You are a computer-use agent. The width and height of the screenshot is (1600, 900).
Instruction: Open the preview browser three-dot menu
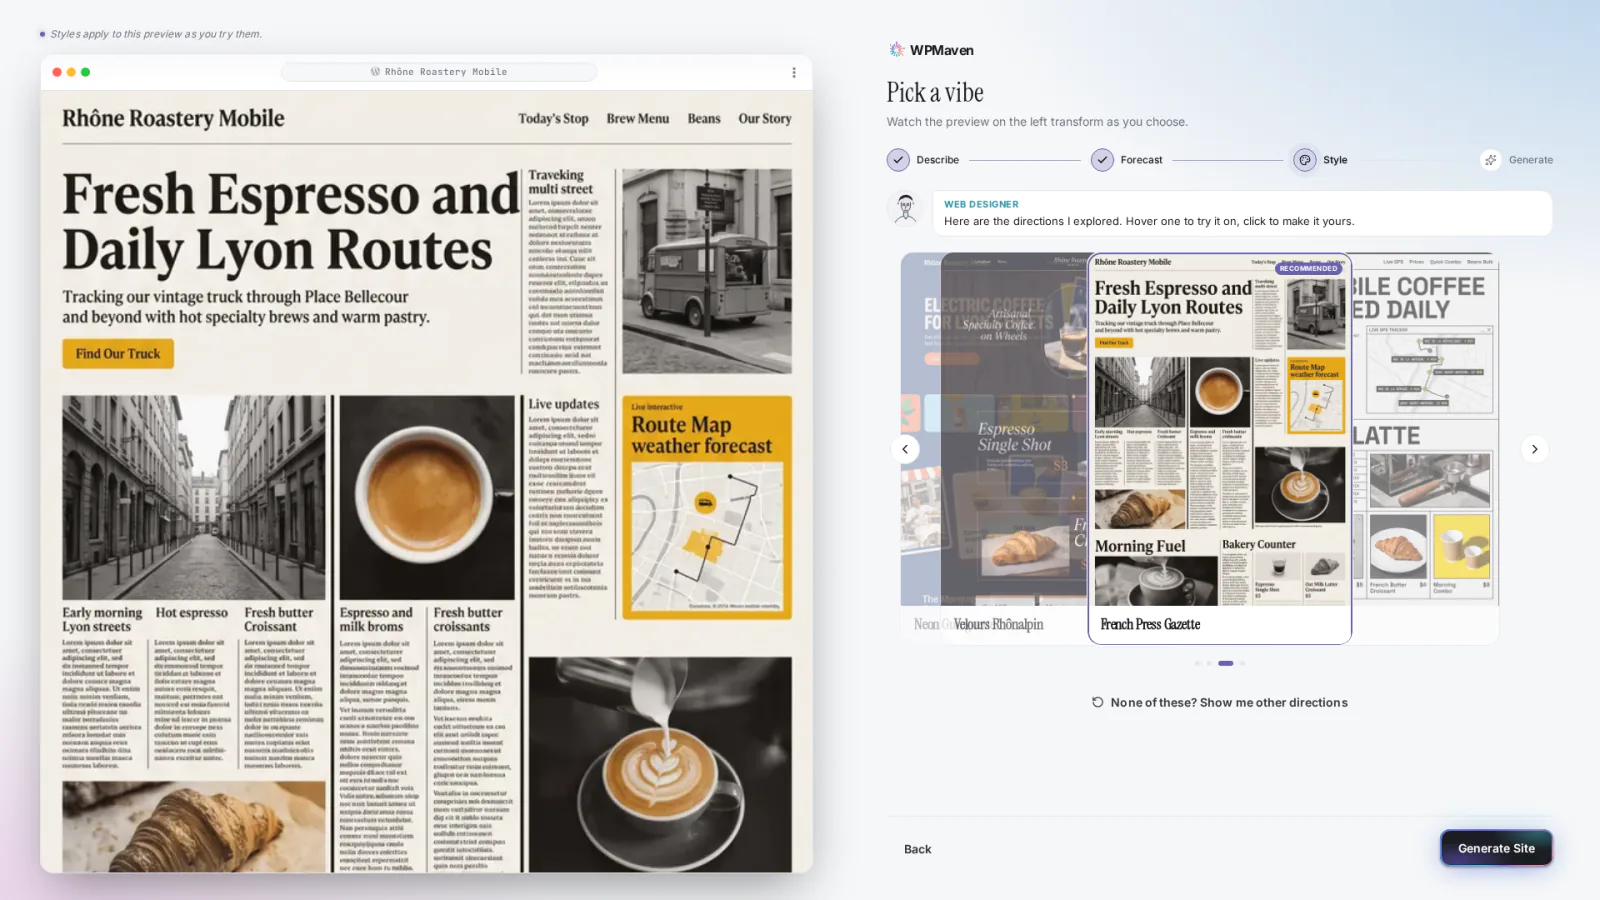(x=794, y=72)
